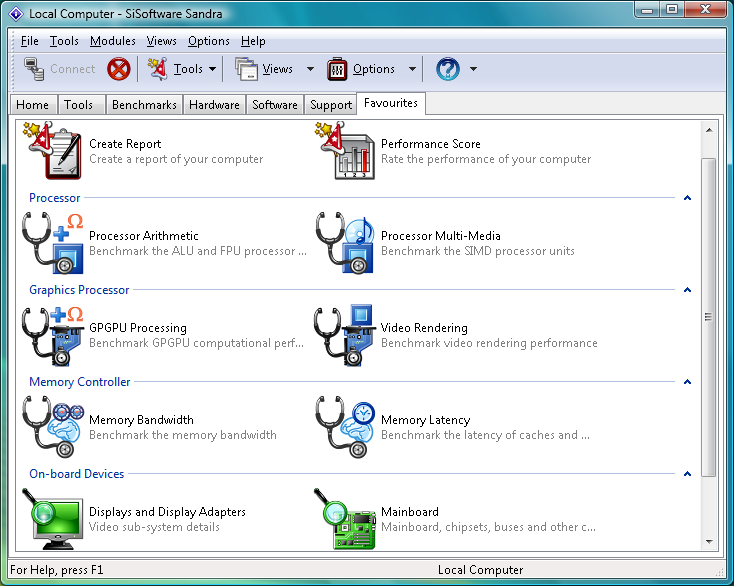This screenshot has height=586, width=734.
Task: Start the Memory Bandwidth benchmark icon
Action: click(x=53, y=427)
